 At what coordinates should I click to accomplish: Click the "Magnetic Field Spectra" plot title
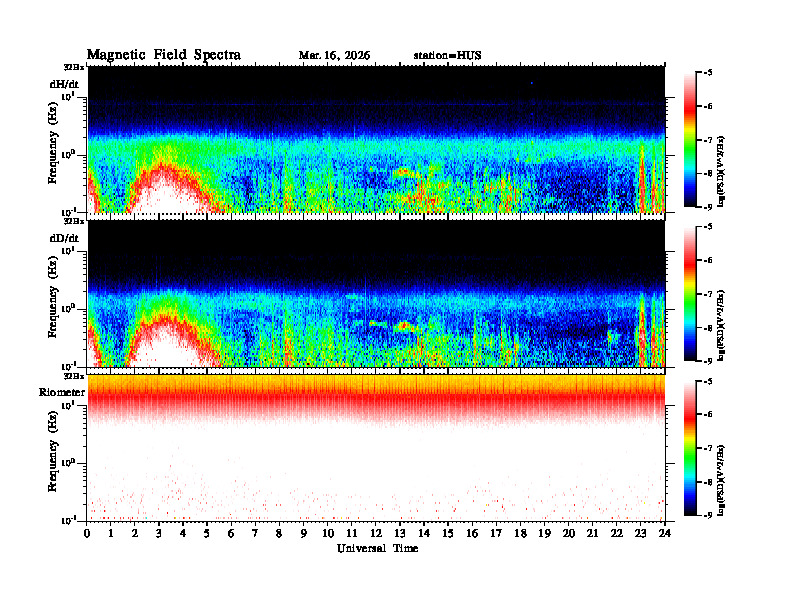(164, 55)
